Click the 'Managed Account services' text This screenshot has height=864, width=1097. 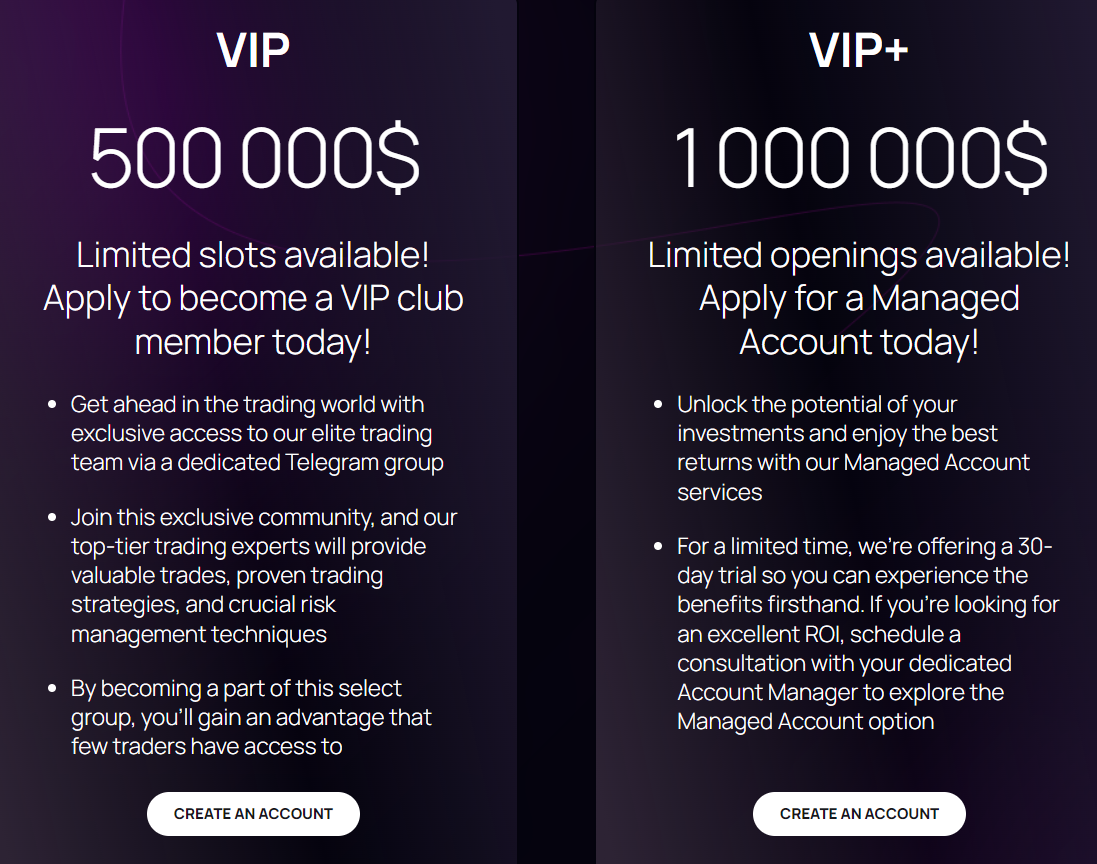[x=854, y=477]
